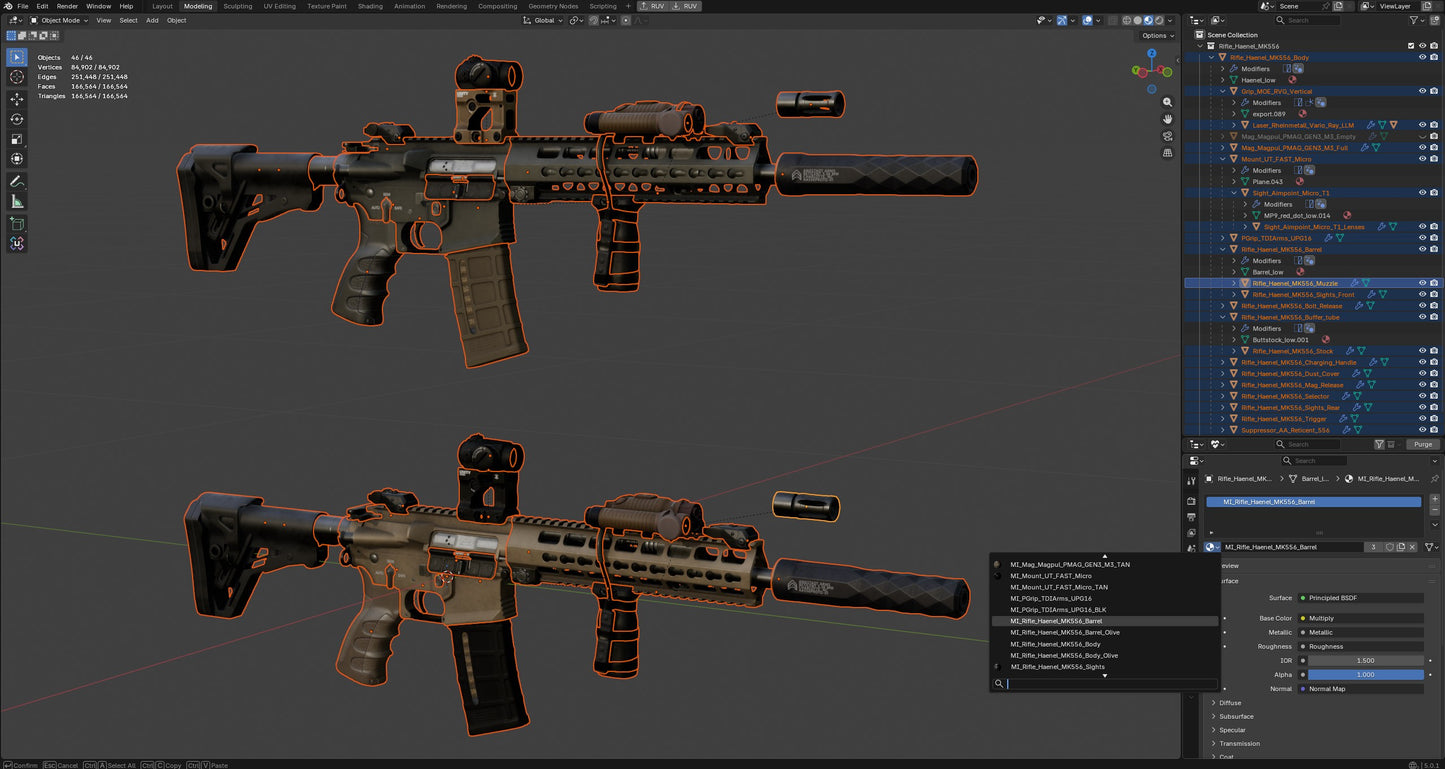Toggle visibility of Grip_MOE_RVG_Vertical
Screen dimensions: 1445x769
tap(1422, 91)
